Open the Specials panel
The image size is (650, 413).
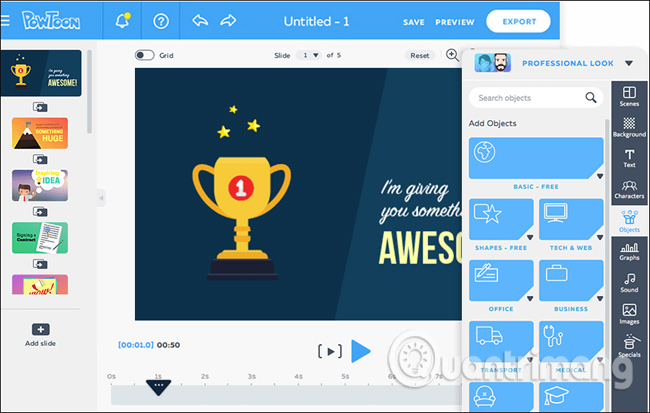tap(629, 346)
